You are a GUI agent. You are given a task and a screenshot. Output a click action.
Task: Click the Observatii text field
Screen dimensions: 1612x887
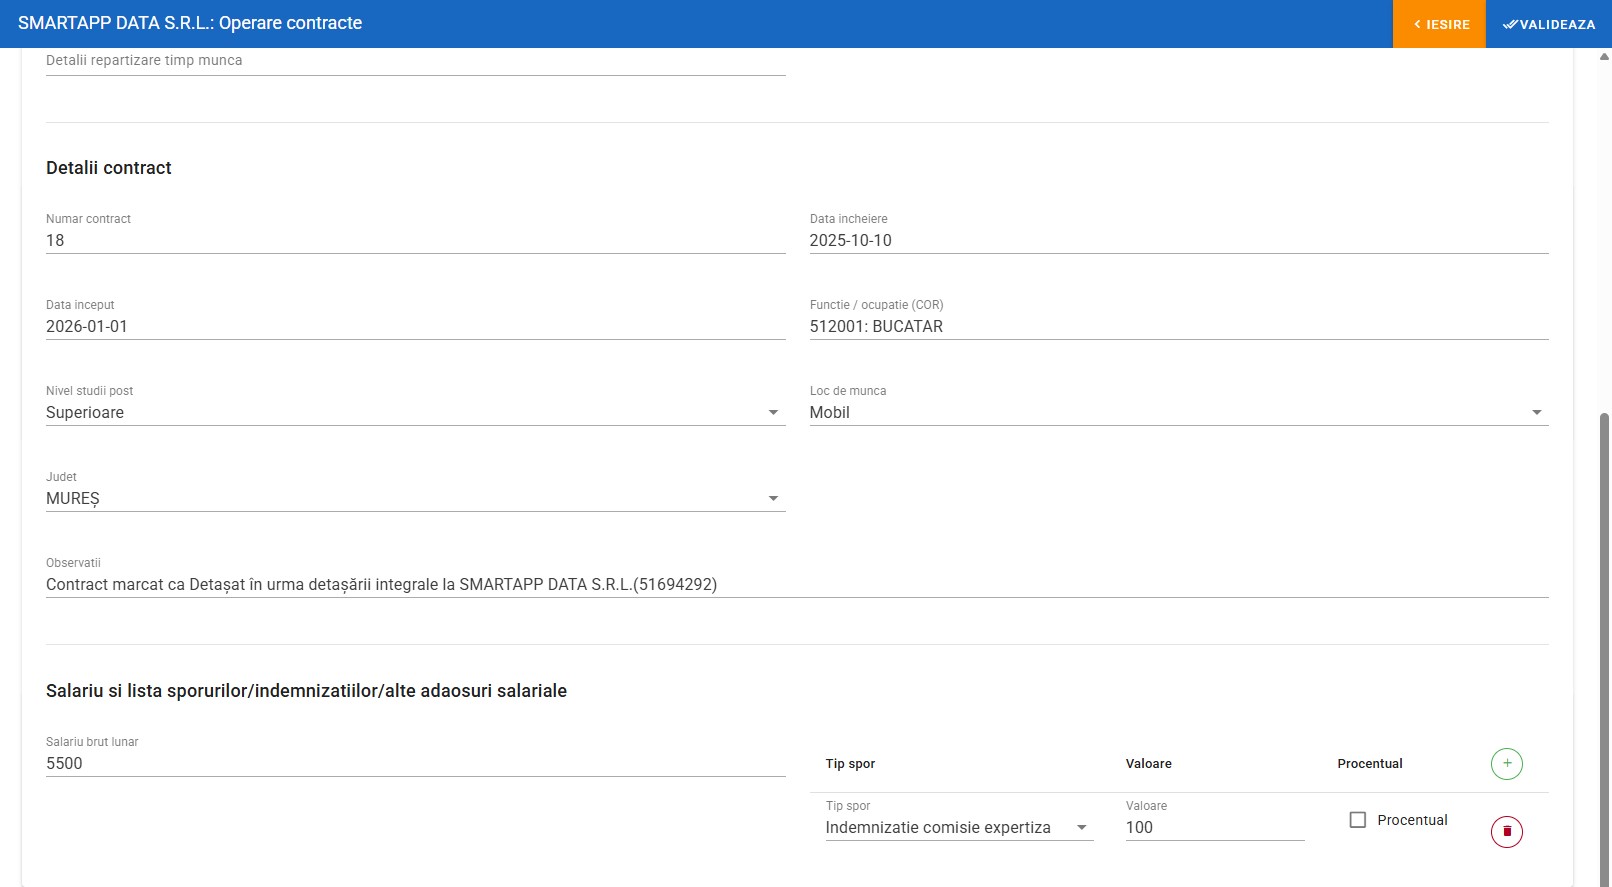pos(796,585)
